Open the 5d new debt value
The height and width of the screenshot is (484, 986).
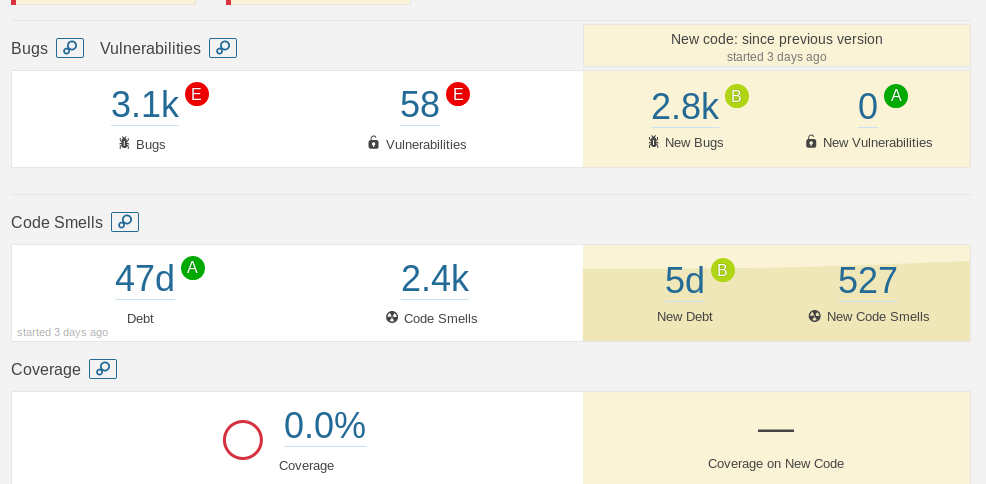point(685,281)
